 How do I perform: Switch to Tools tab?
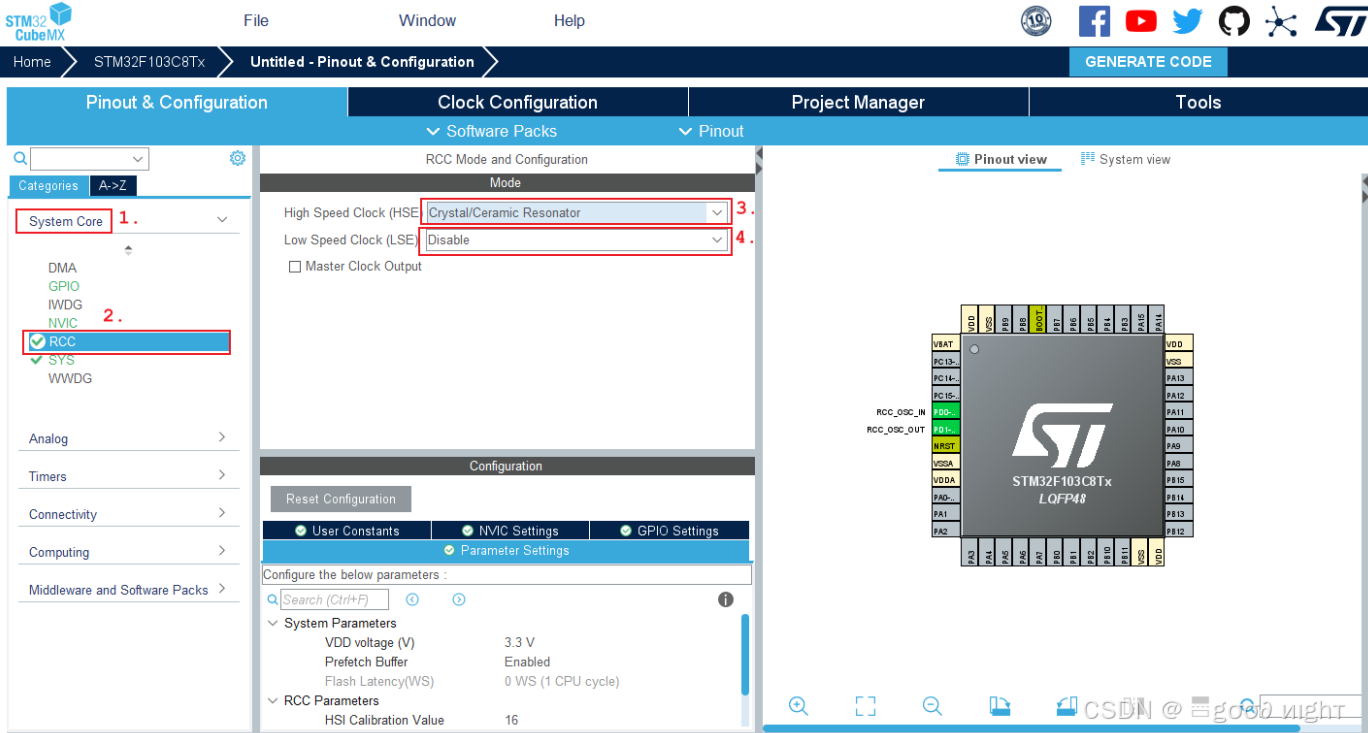[x=1198, y=102]
